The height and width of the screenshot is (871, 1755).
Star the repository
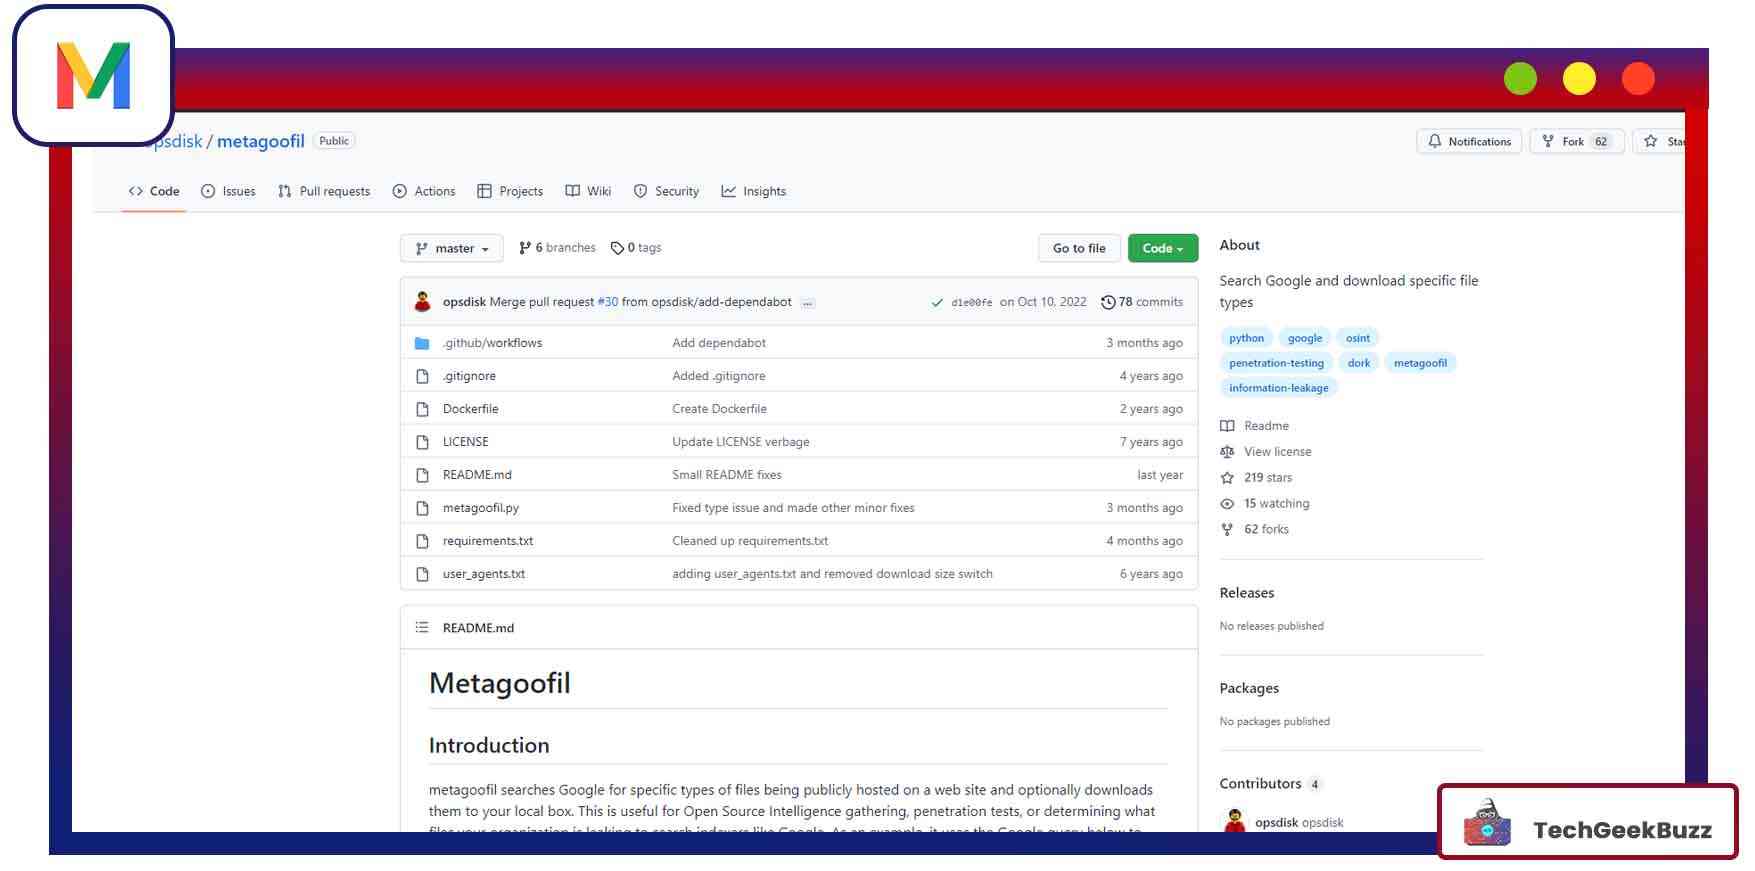pos(1660,142)
